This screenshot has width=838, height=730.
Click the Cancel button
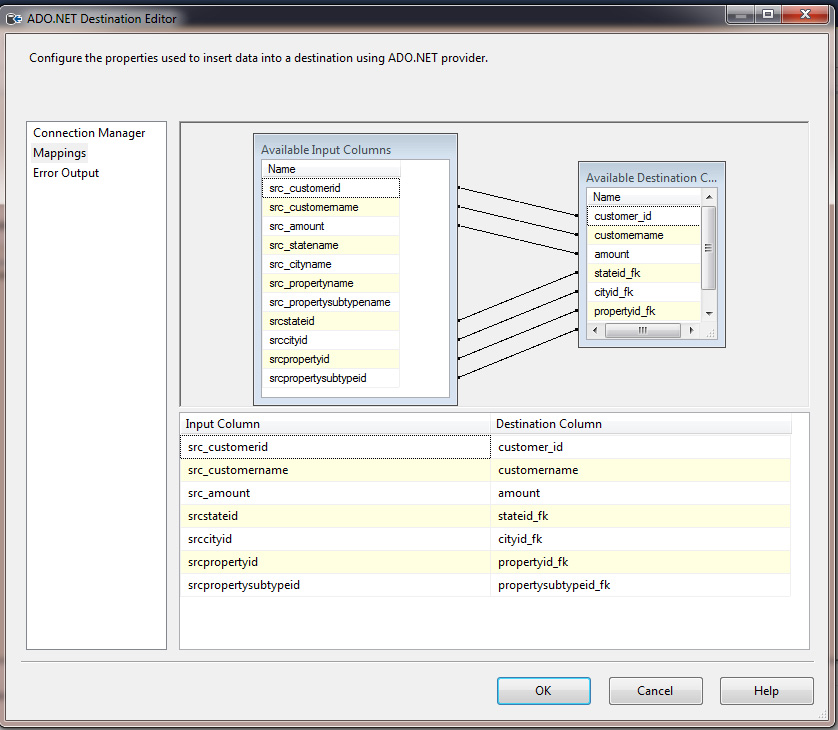(x=655, y=691)
